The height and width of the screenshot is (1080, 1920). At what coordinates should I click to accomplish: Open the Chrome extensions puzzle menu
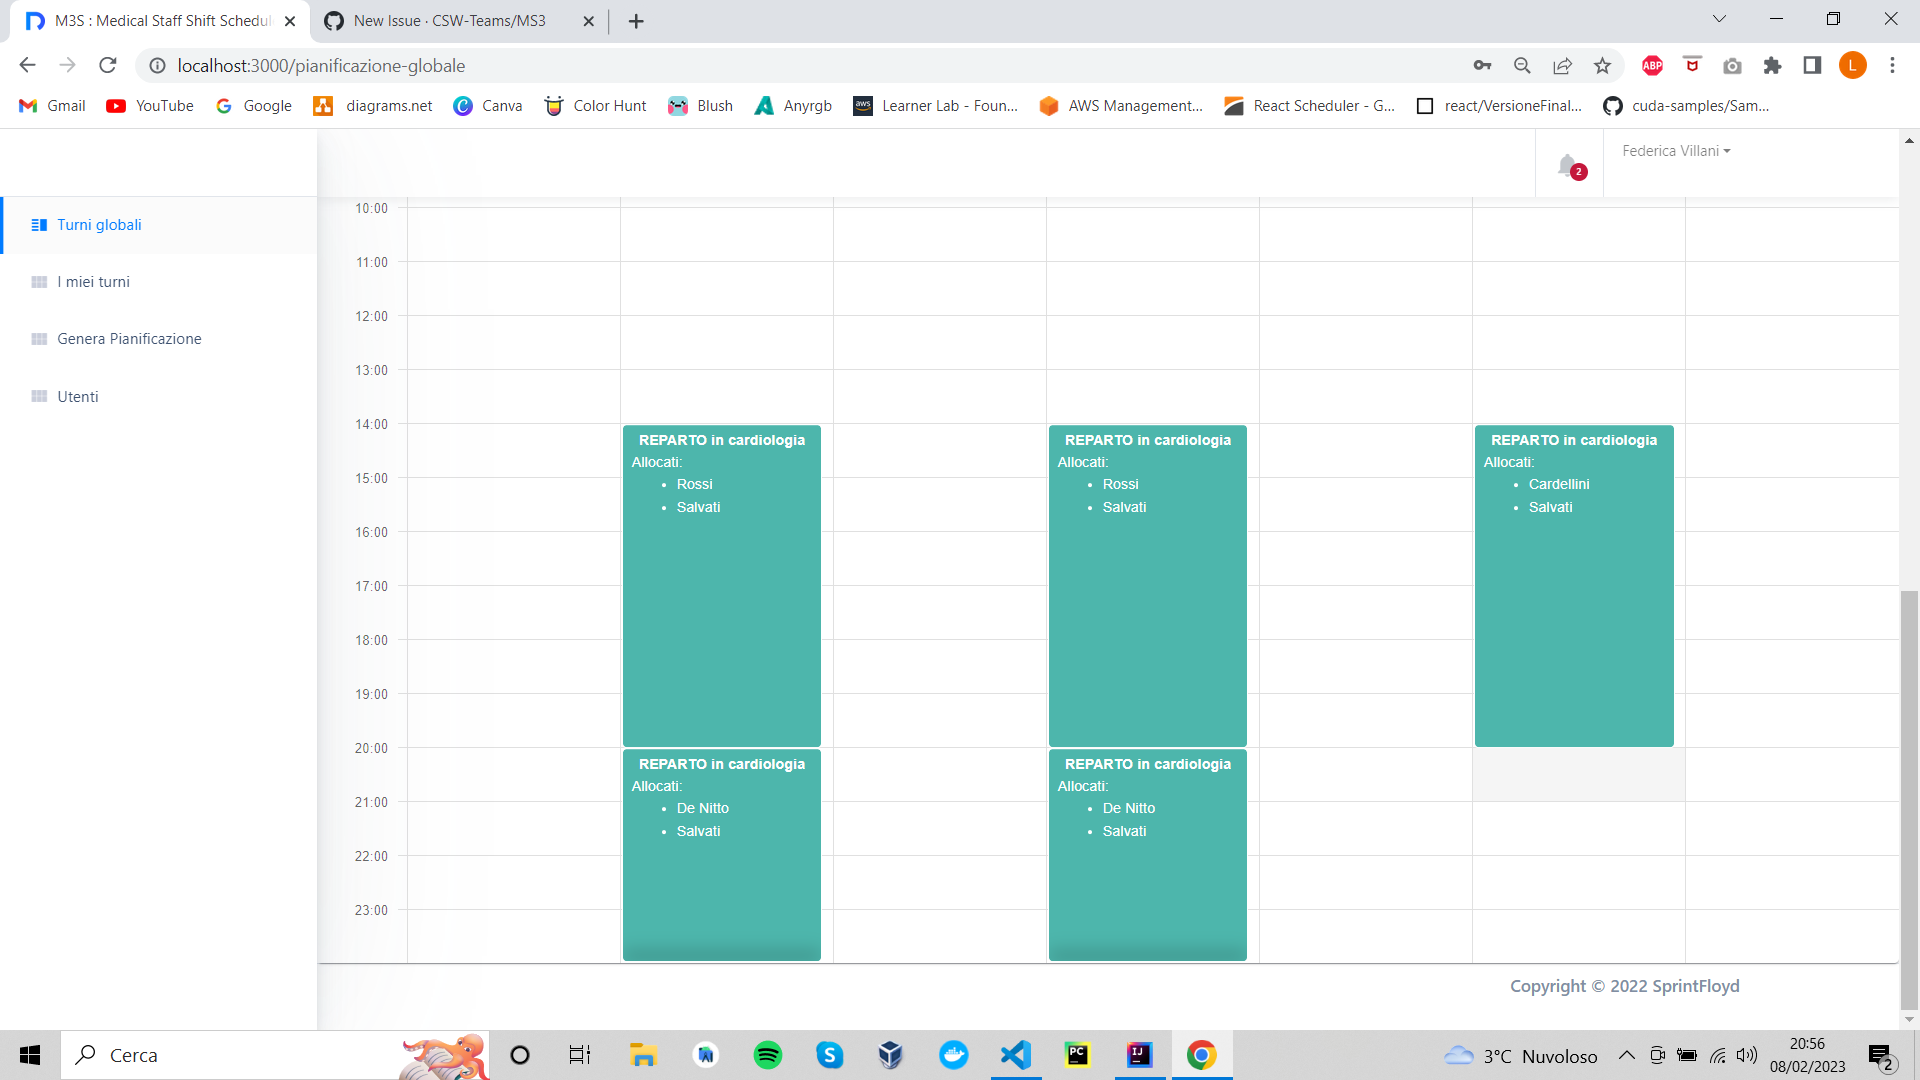1772,65
